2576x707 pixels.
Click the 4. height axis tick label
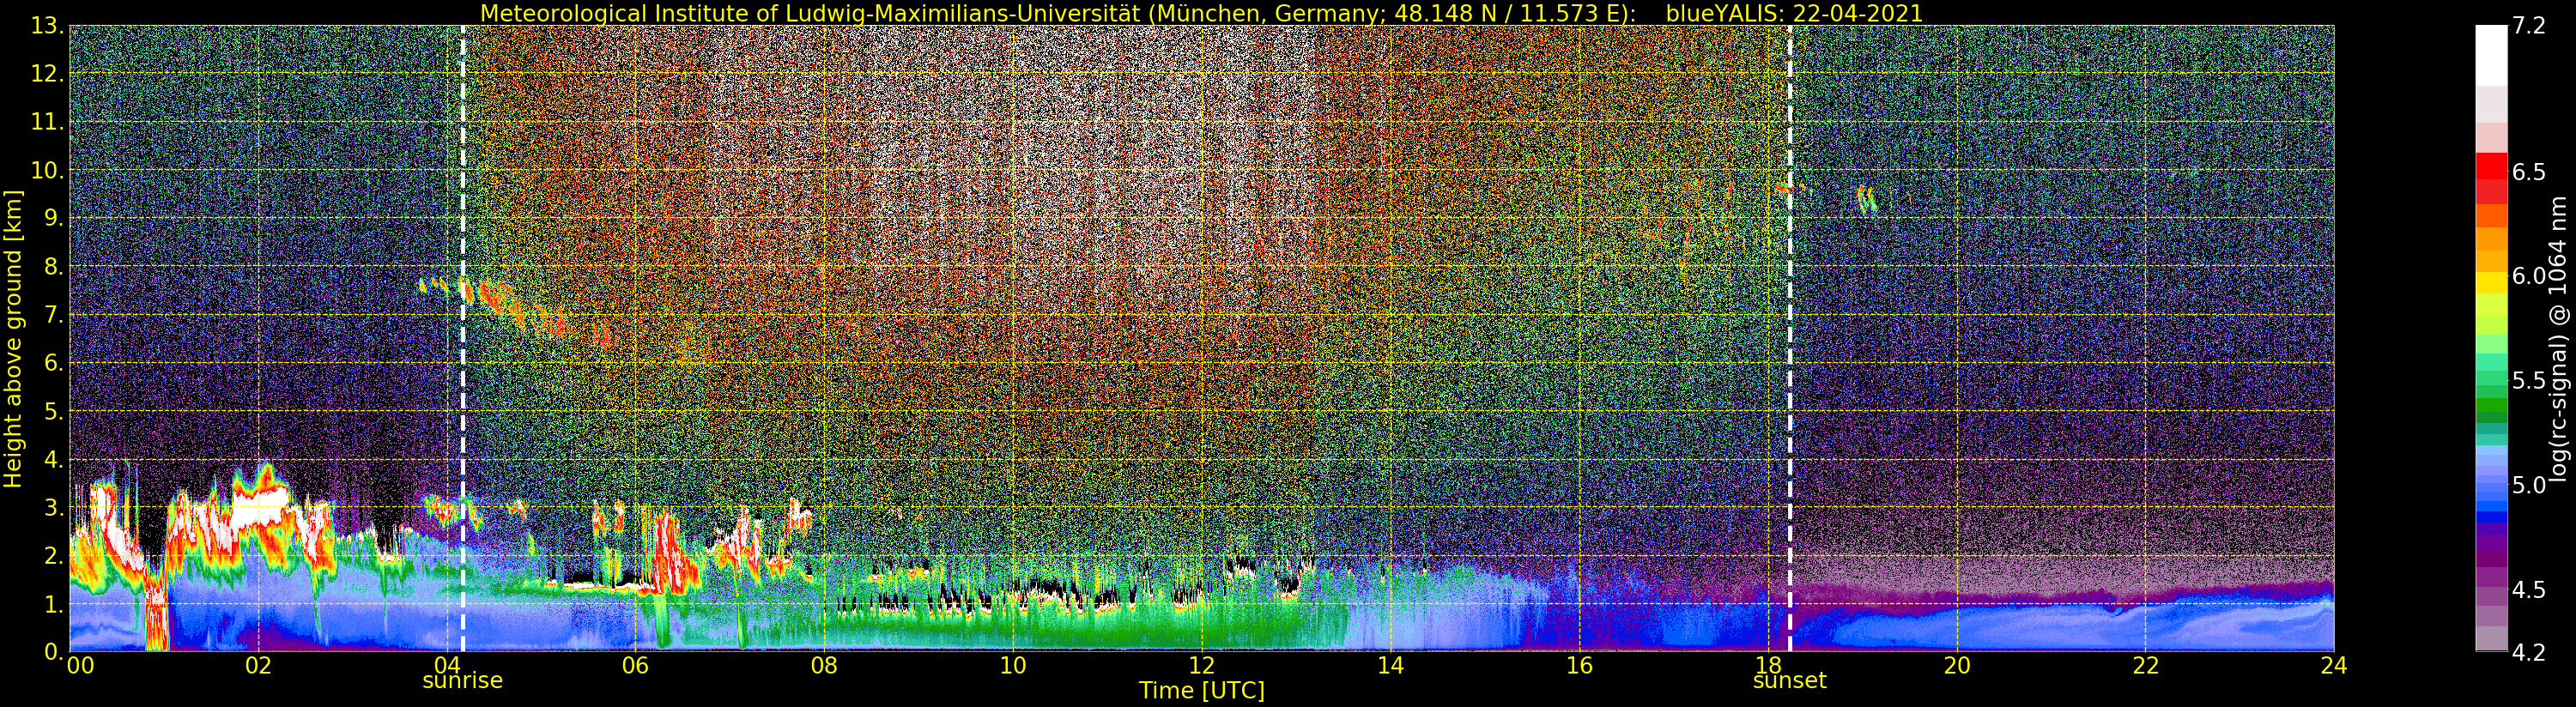tap(53, 459)
